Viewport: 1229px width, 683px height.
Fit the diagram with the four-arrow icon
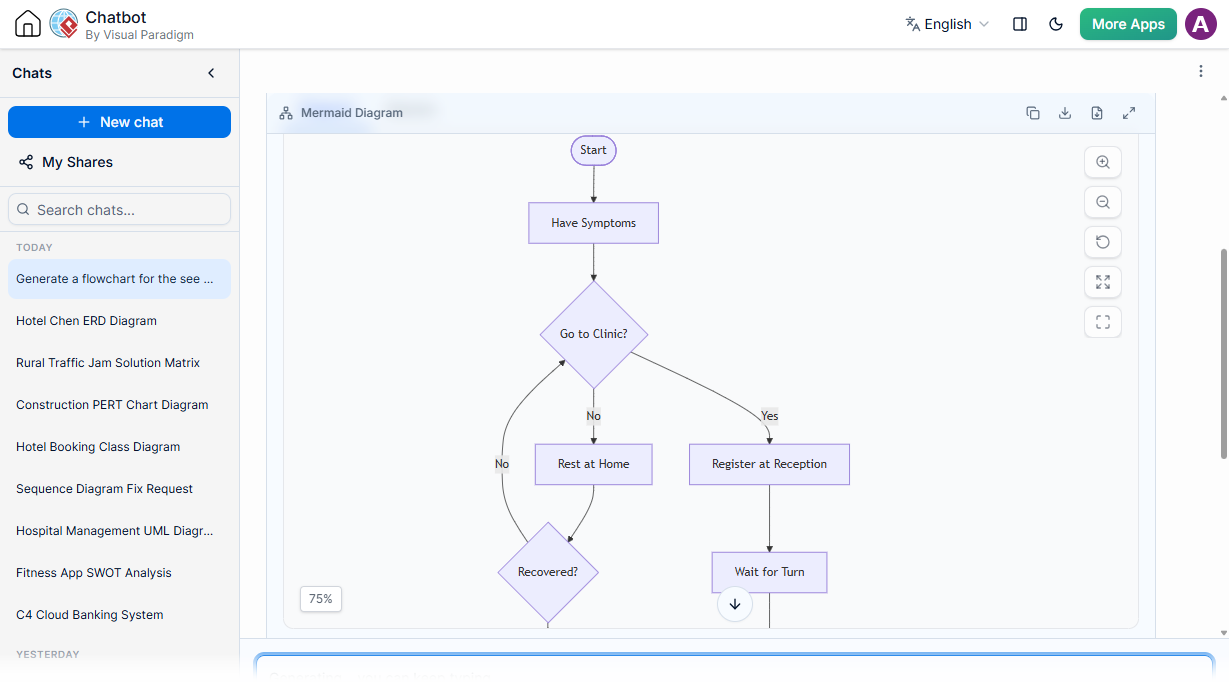1103,282
